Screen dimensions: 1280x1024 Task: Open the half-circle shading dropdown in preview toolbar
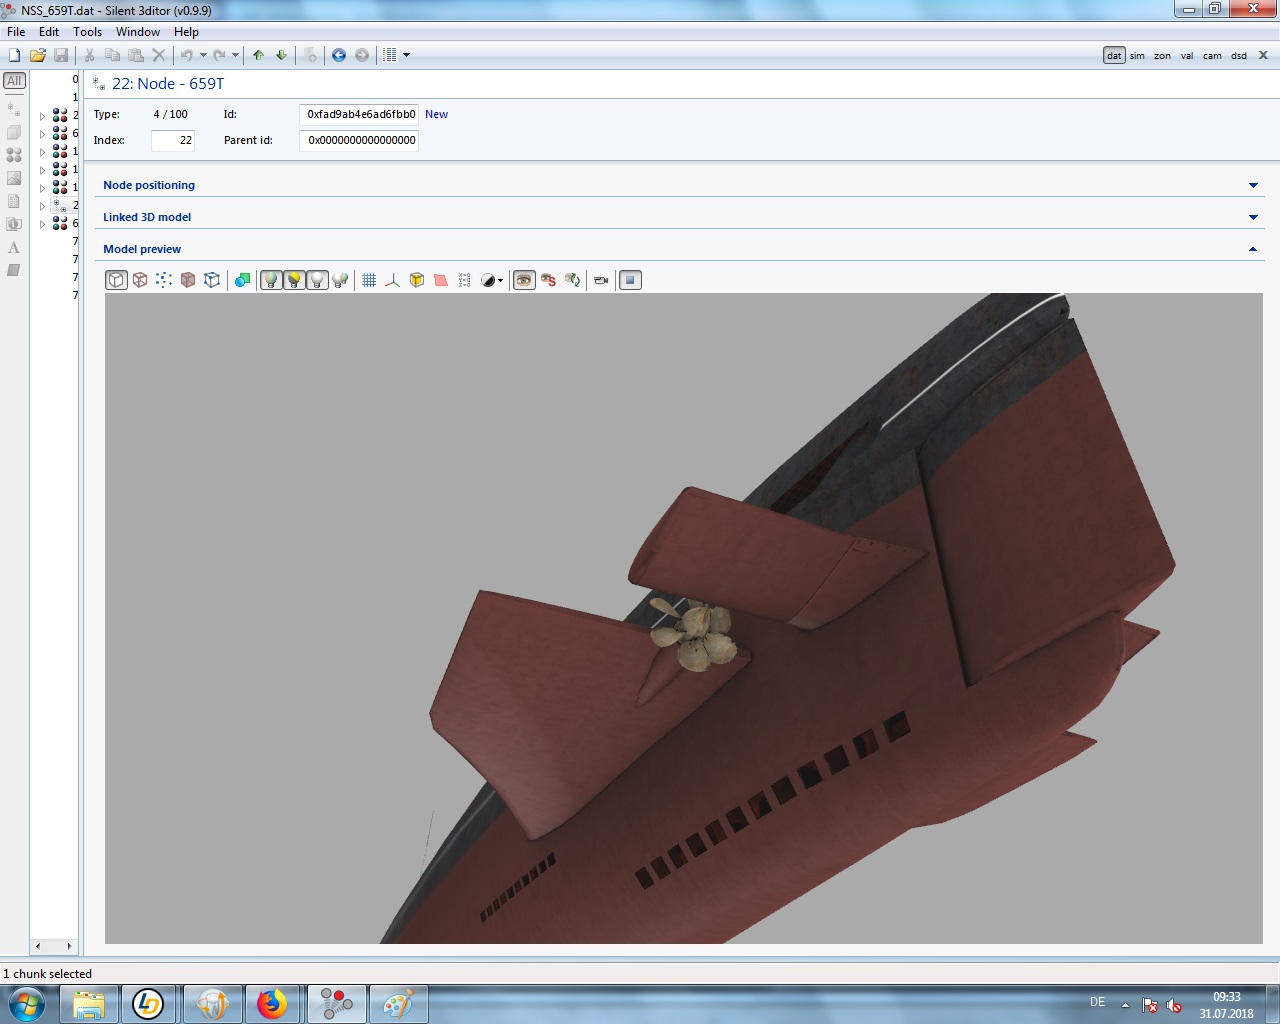(x=492, y=280)
